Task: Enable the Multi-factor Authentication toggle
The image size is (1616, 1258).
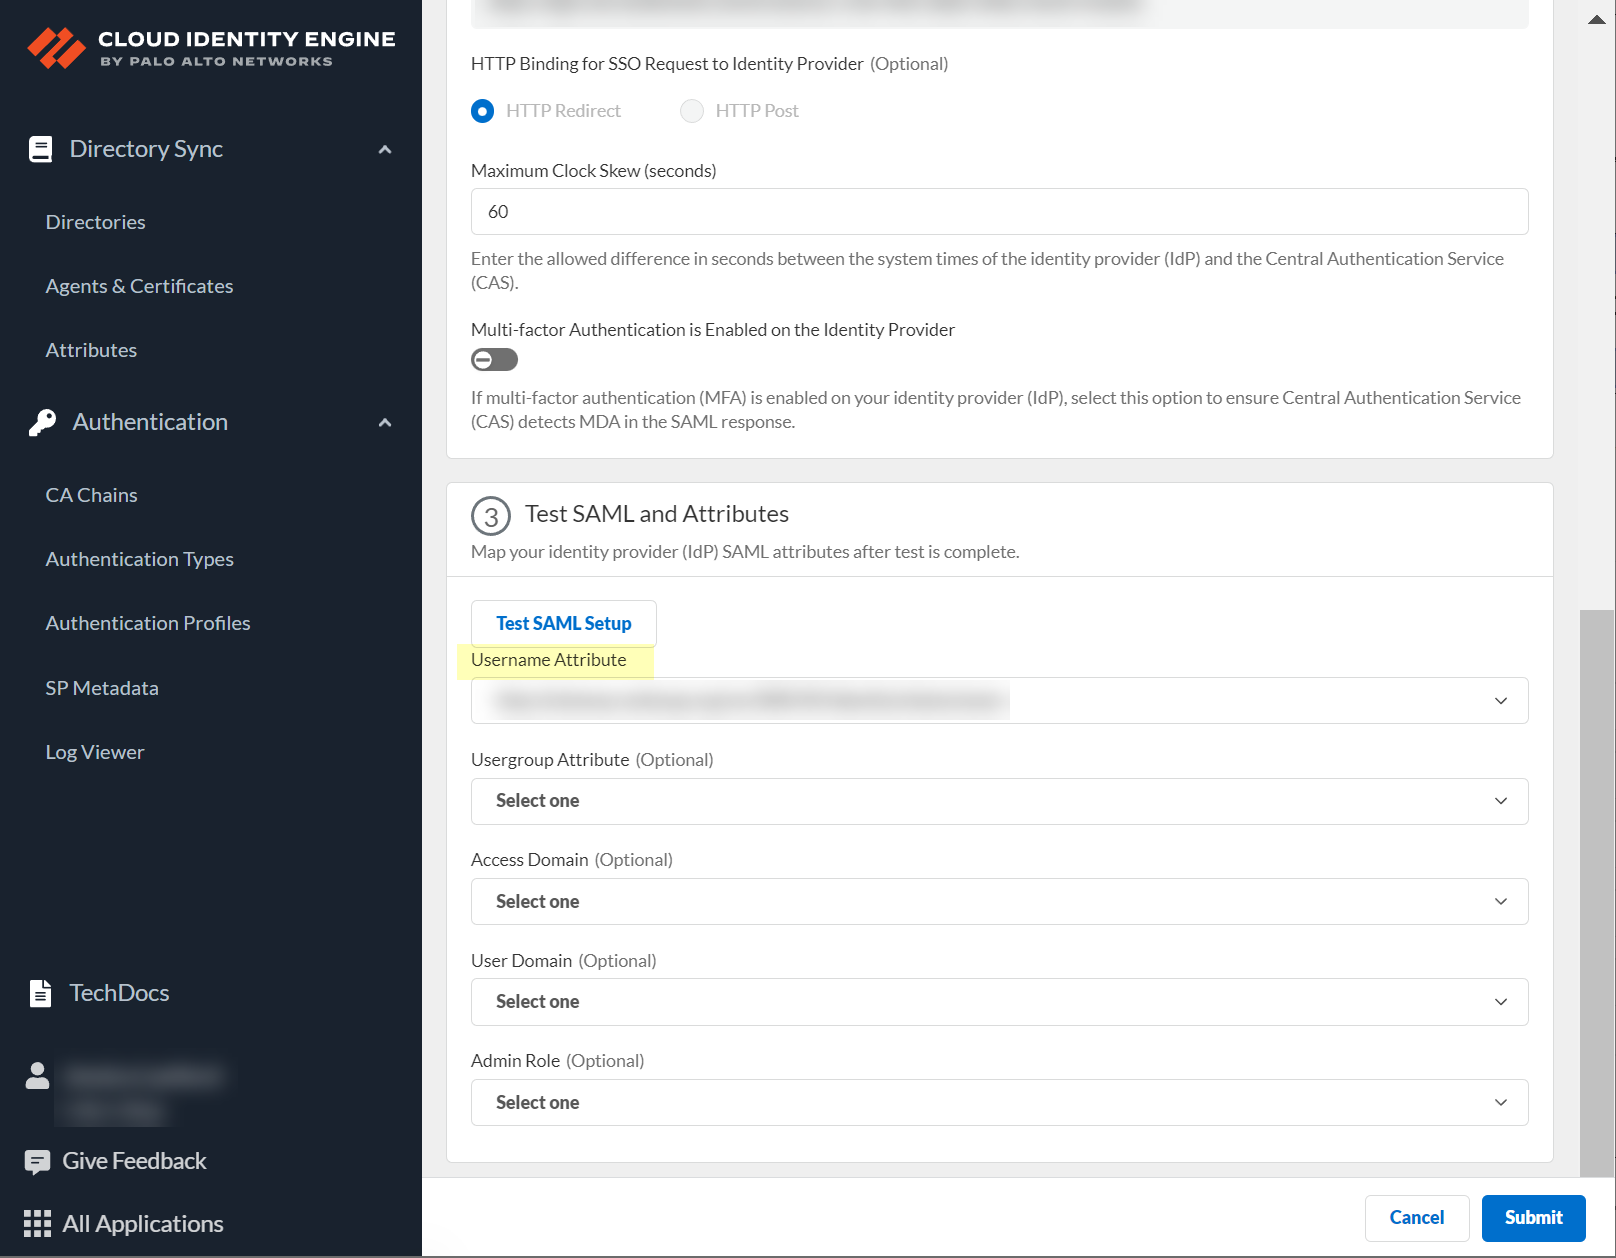Action: pos(494,360)
